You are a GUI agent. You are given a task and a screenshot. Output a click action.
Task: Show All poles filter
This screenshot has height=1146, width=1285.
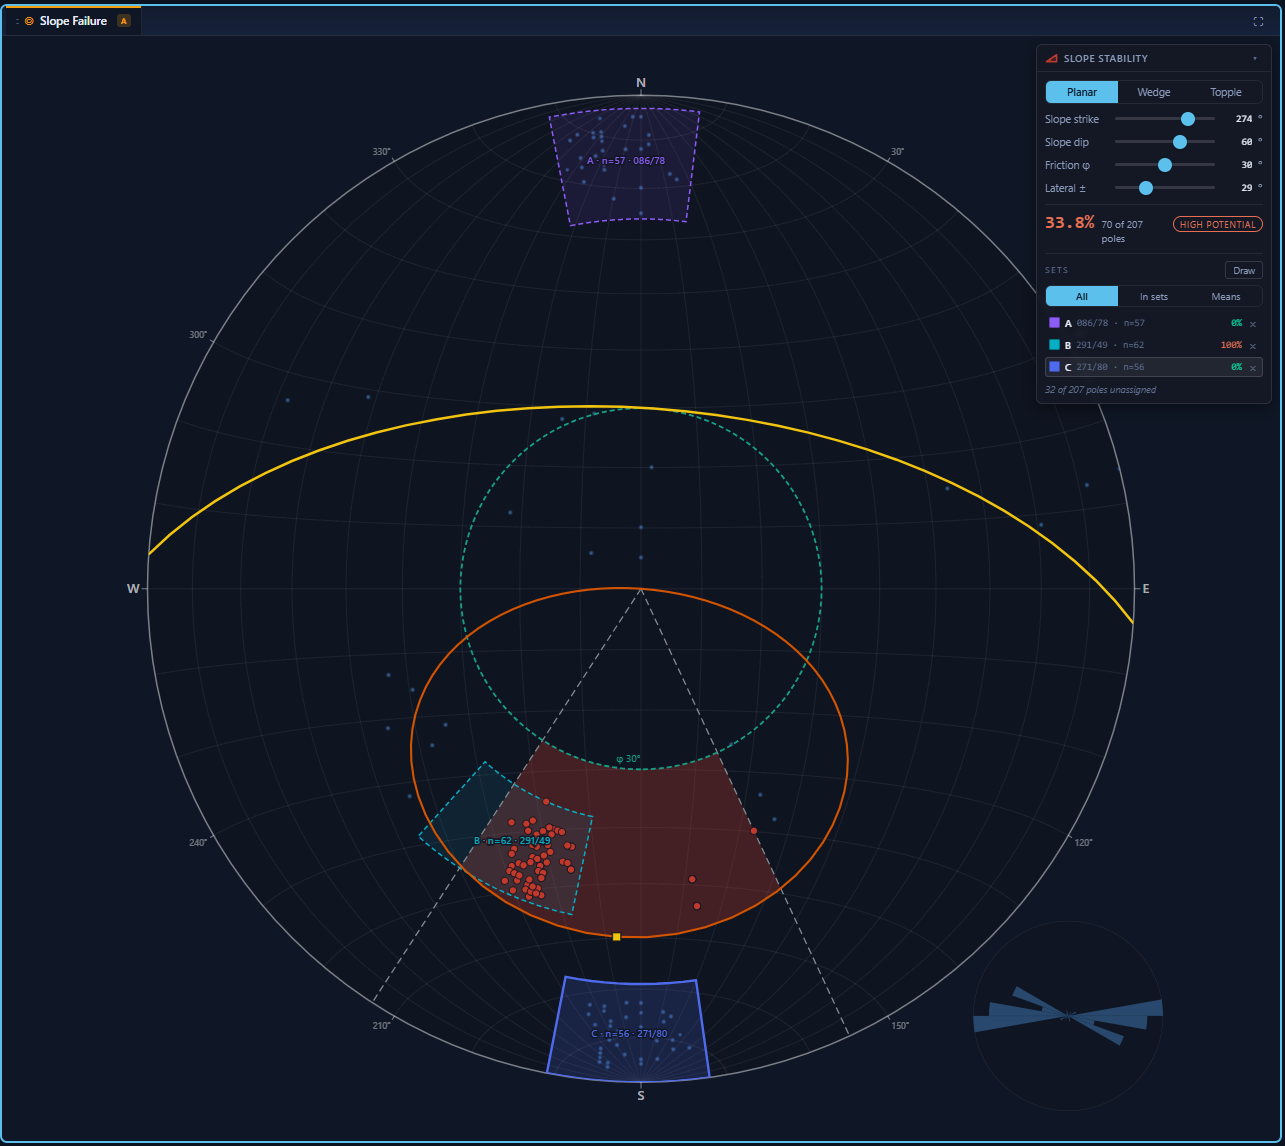point(1082,296)
